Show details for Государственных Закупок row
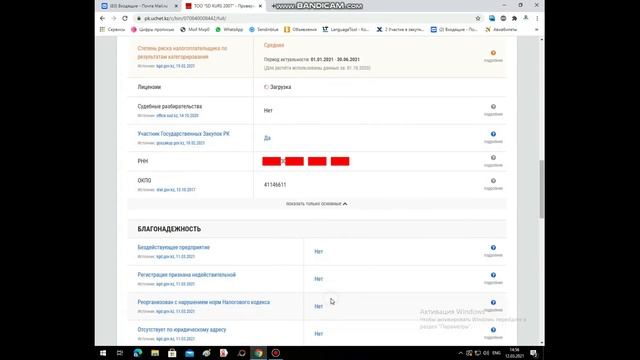This screenshot has width=640, height=360. point(493,137)
